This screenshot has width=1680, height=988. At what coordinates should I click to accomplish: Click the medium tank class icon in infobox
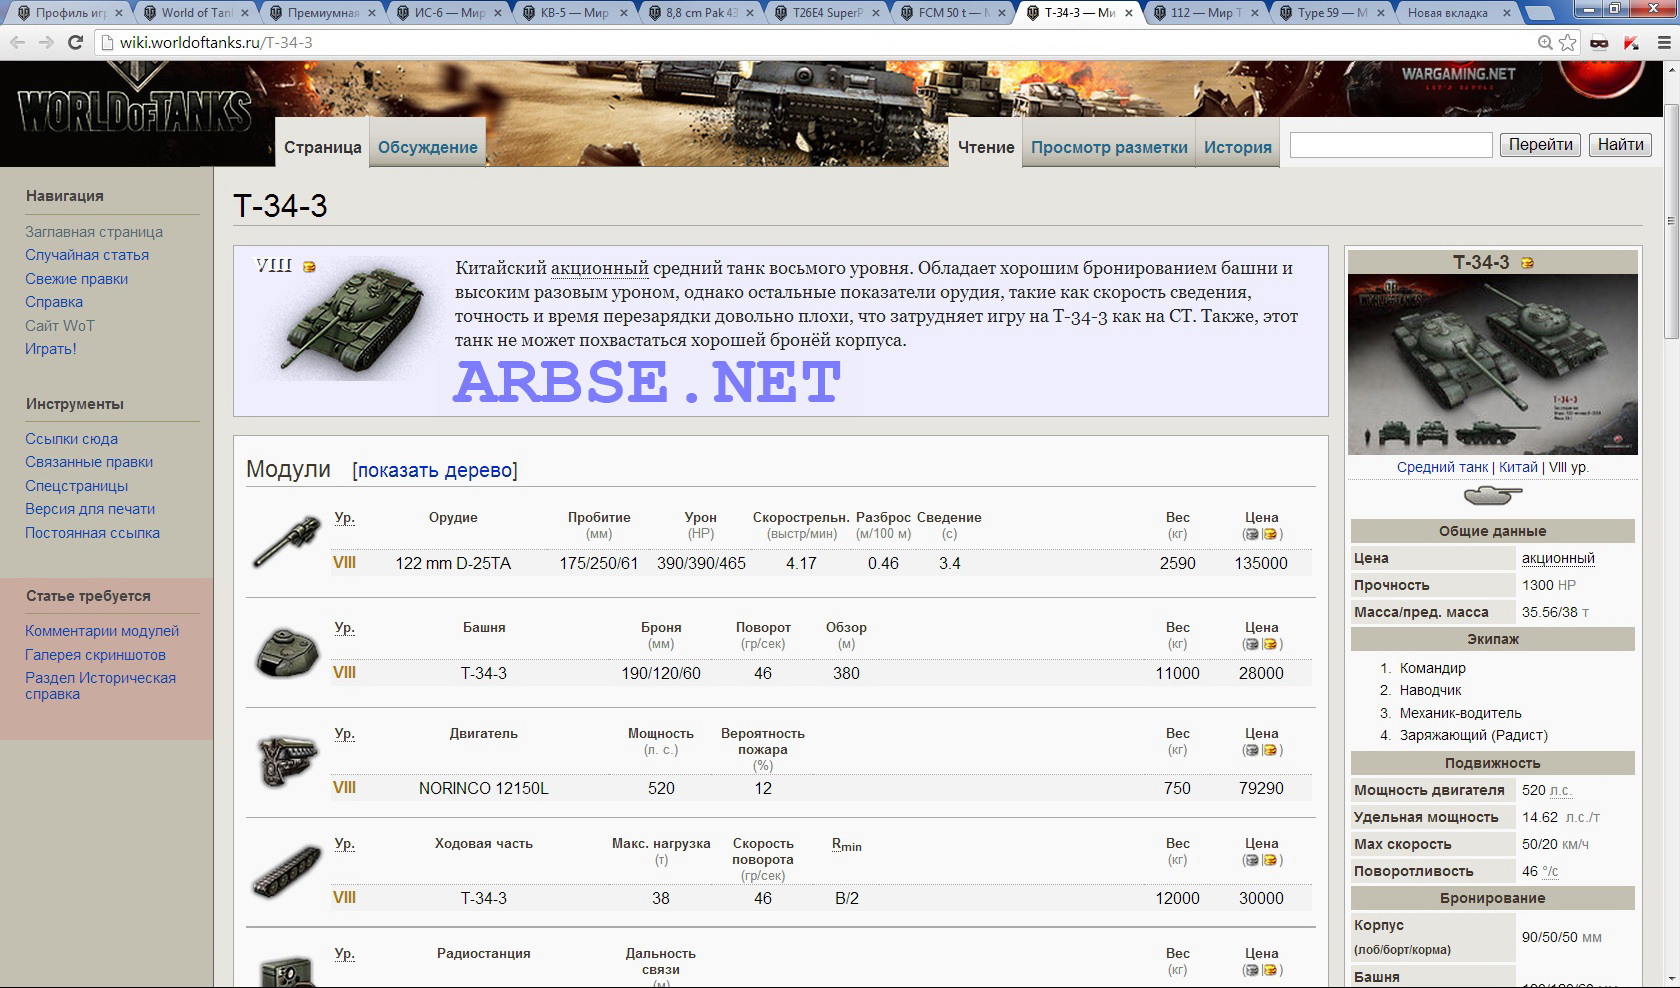click(x=1492, y=495)
